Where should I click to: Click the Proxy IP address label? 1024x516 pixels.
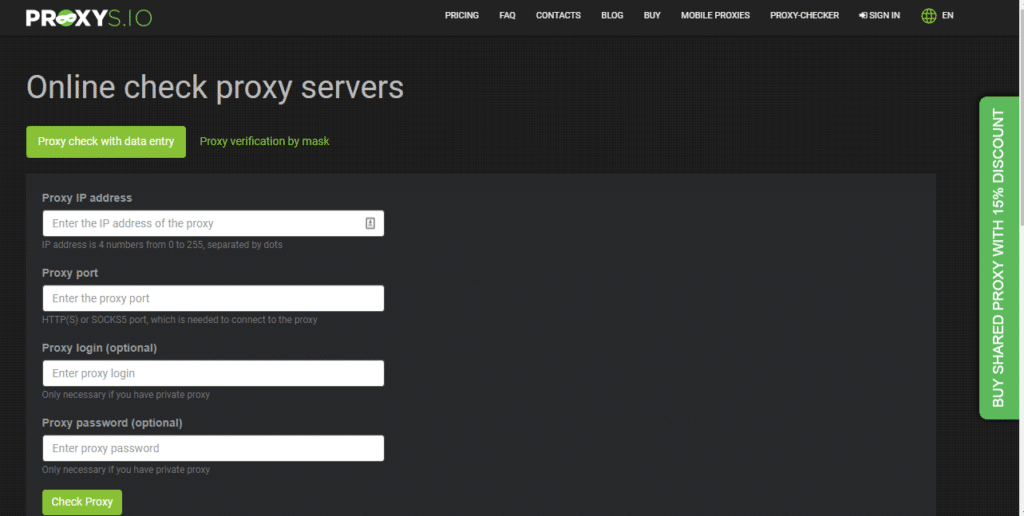pos(87,198)
